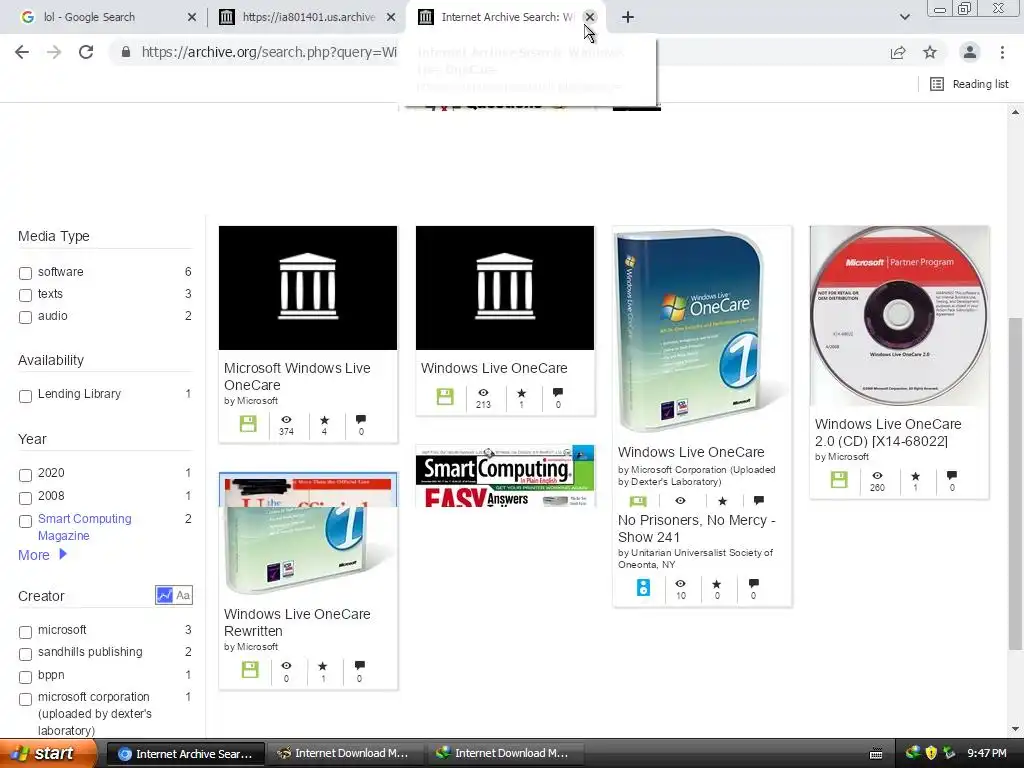The width and height of the screenshot is (1024, 768).
Task: Click the page vertical scrollbar thumb
Action: click(1015, 483)
